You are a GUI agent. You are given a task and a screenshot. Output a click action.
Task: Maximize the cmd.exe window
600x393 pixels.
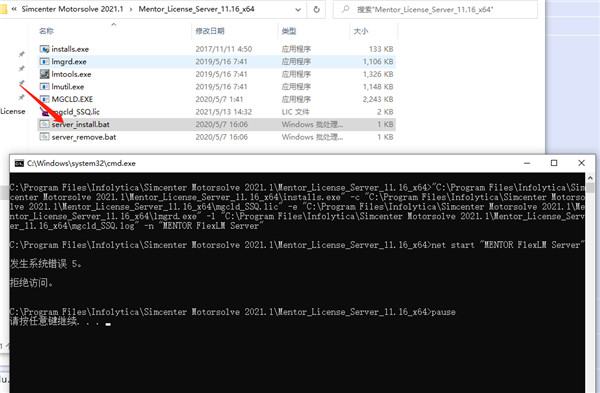click(x=554, y=163)
